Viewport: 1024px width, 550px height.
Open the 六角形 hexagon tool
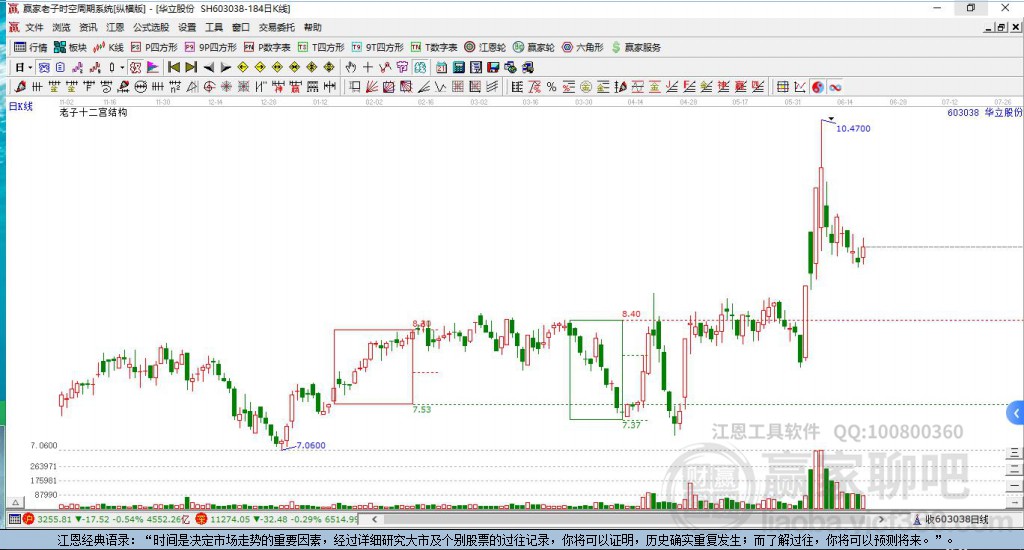point(583,47)
